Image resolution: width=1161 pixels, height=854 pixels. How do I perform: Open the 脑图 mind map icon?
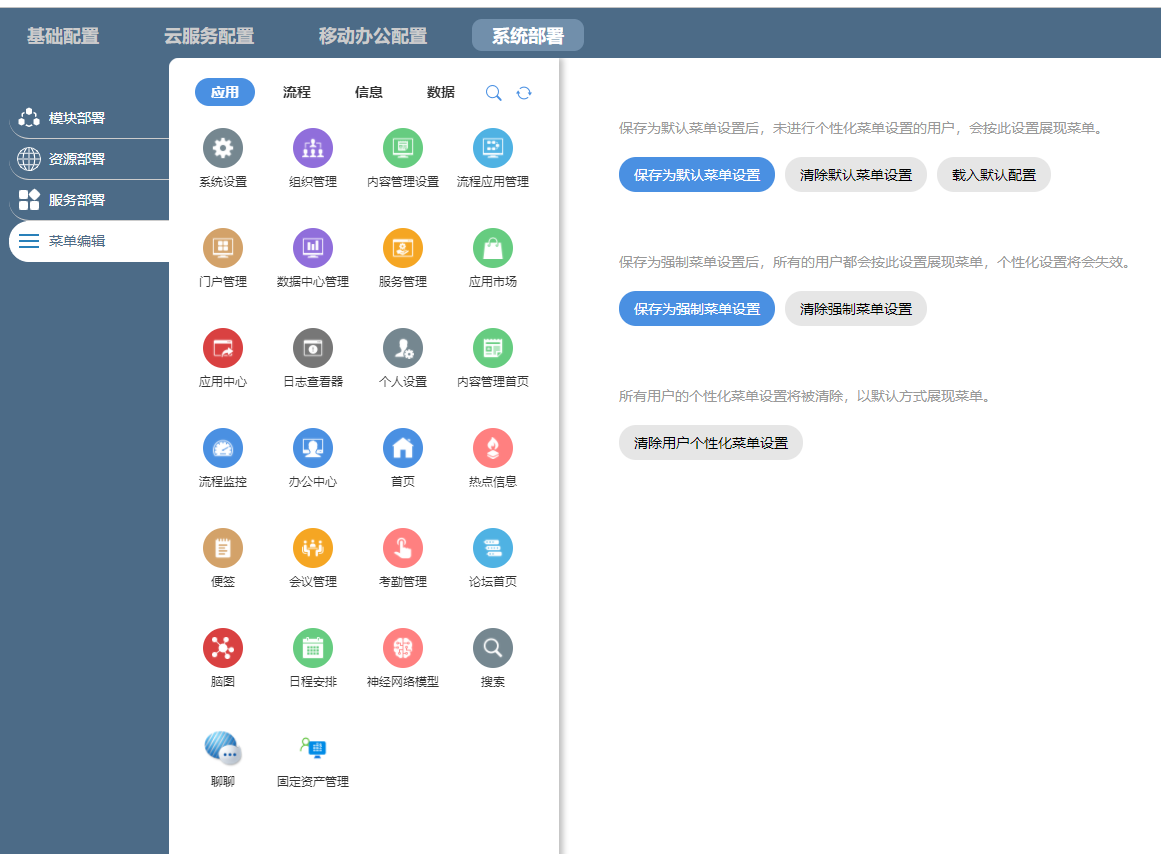pyautogui.click(x=223, y=648)
